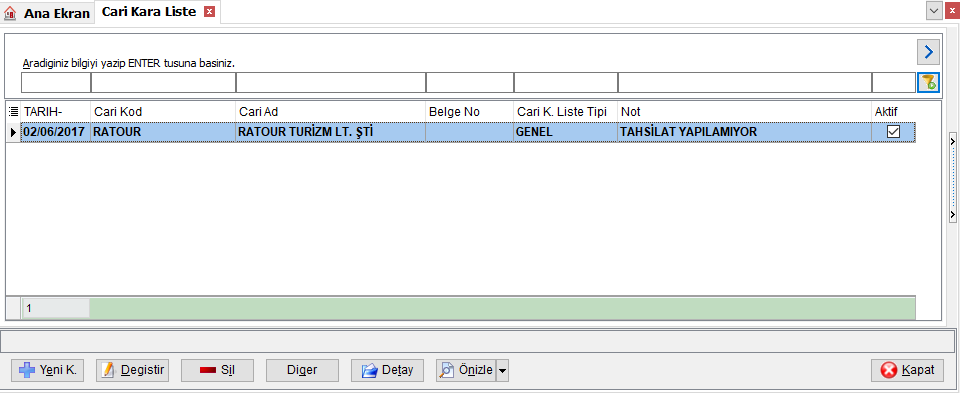Screen dimensions: 960x393
Task: Click the Not filter input field
Action: pyautogui.click(x=745, y=83)
